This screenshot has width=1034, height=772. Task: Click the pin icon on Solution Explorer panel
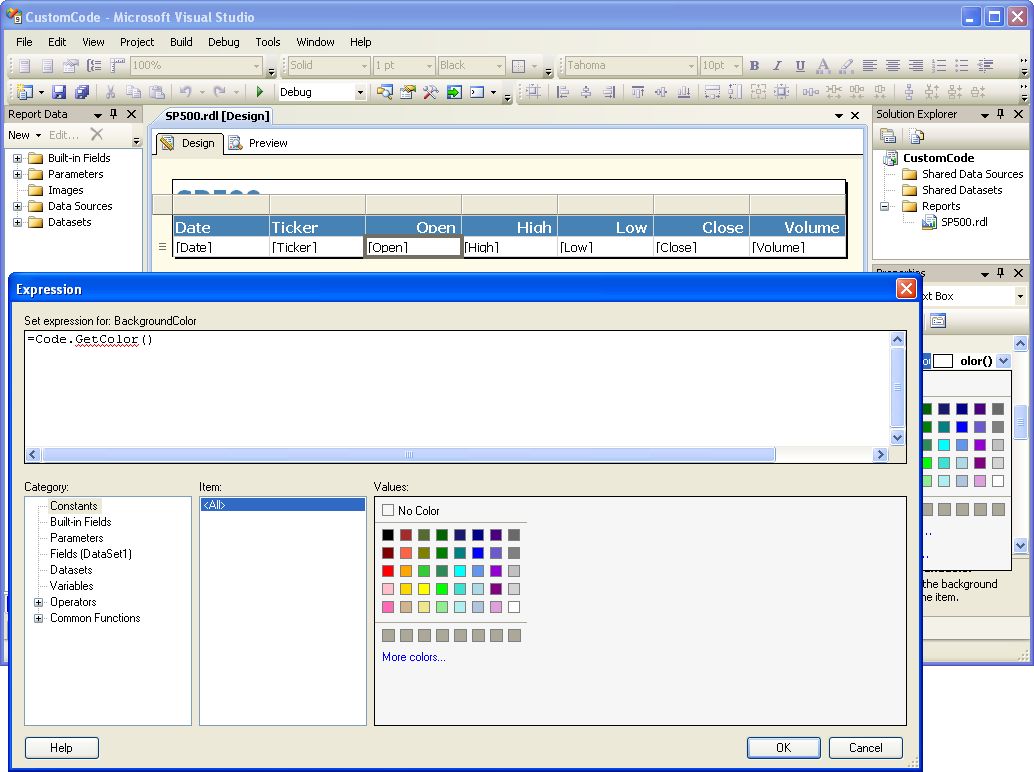1000,114
